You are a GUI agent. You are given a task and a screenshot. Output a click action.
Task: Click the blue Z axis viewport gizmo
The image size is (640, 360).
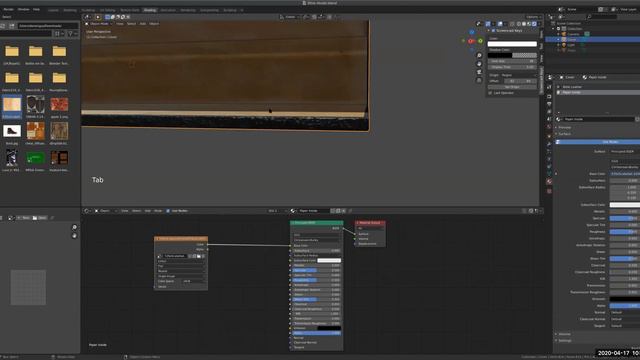pos(472,32)
